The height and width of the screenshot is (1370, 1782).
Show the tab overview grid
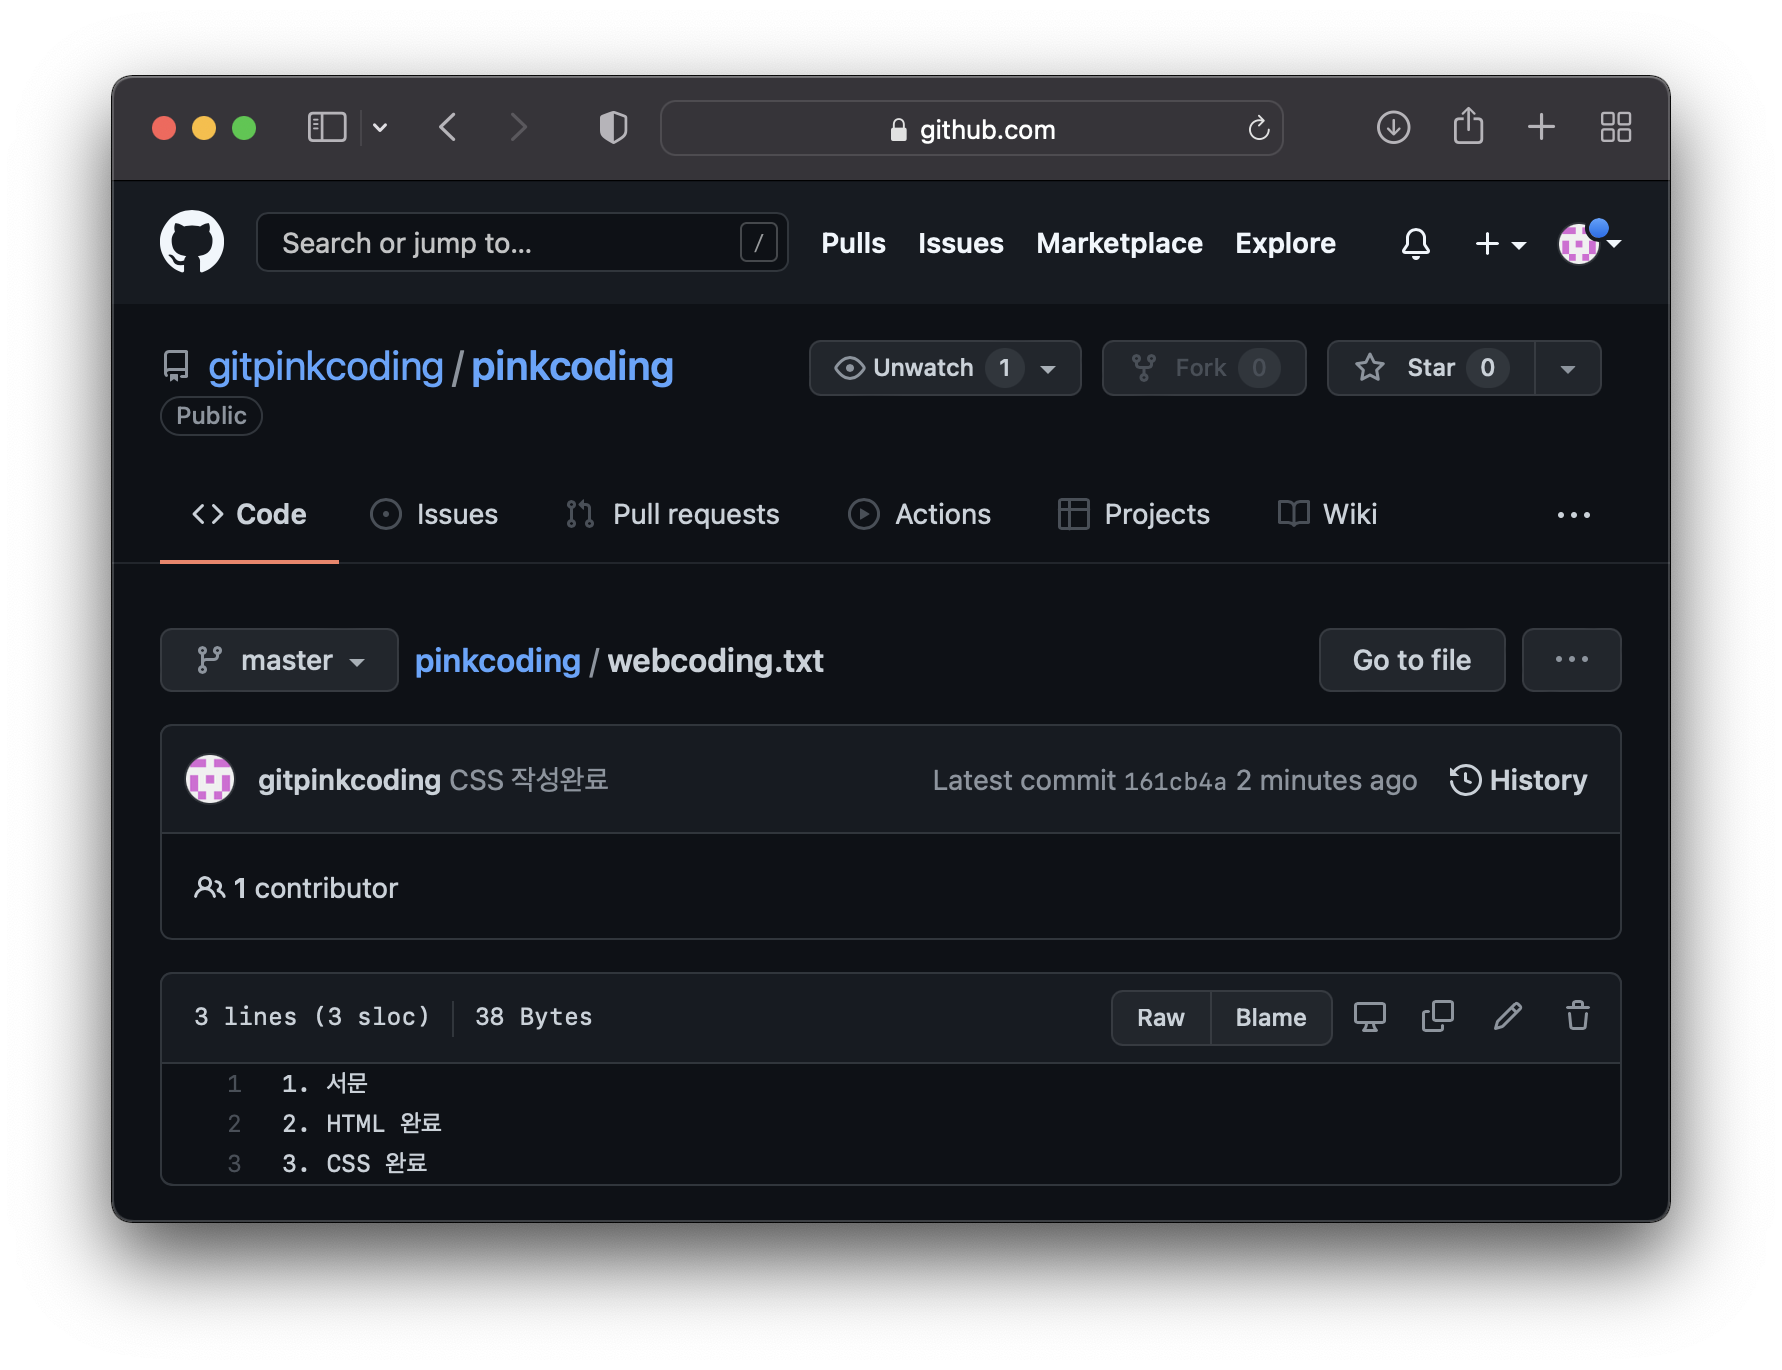coord(1615,127)
